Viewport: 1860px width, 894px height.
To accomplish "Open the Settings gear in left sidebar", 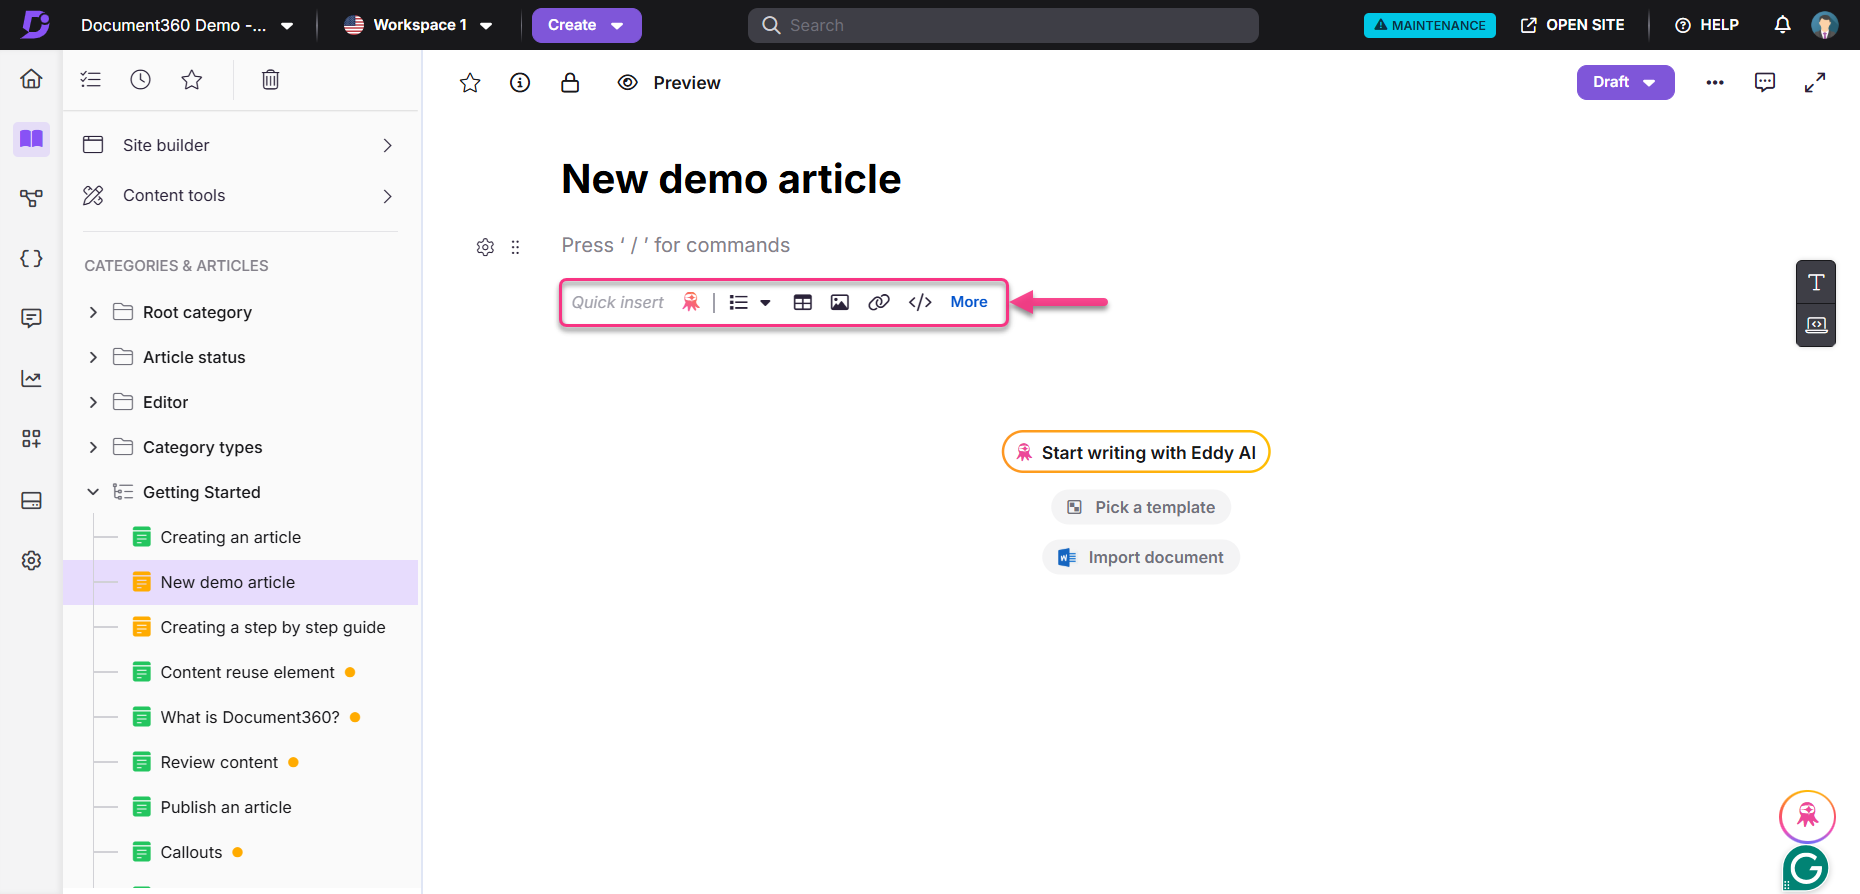I will click(31, 560).
